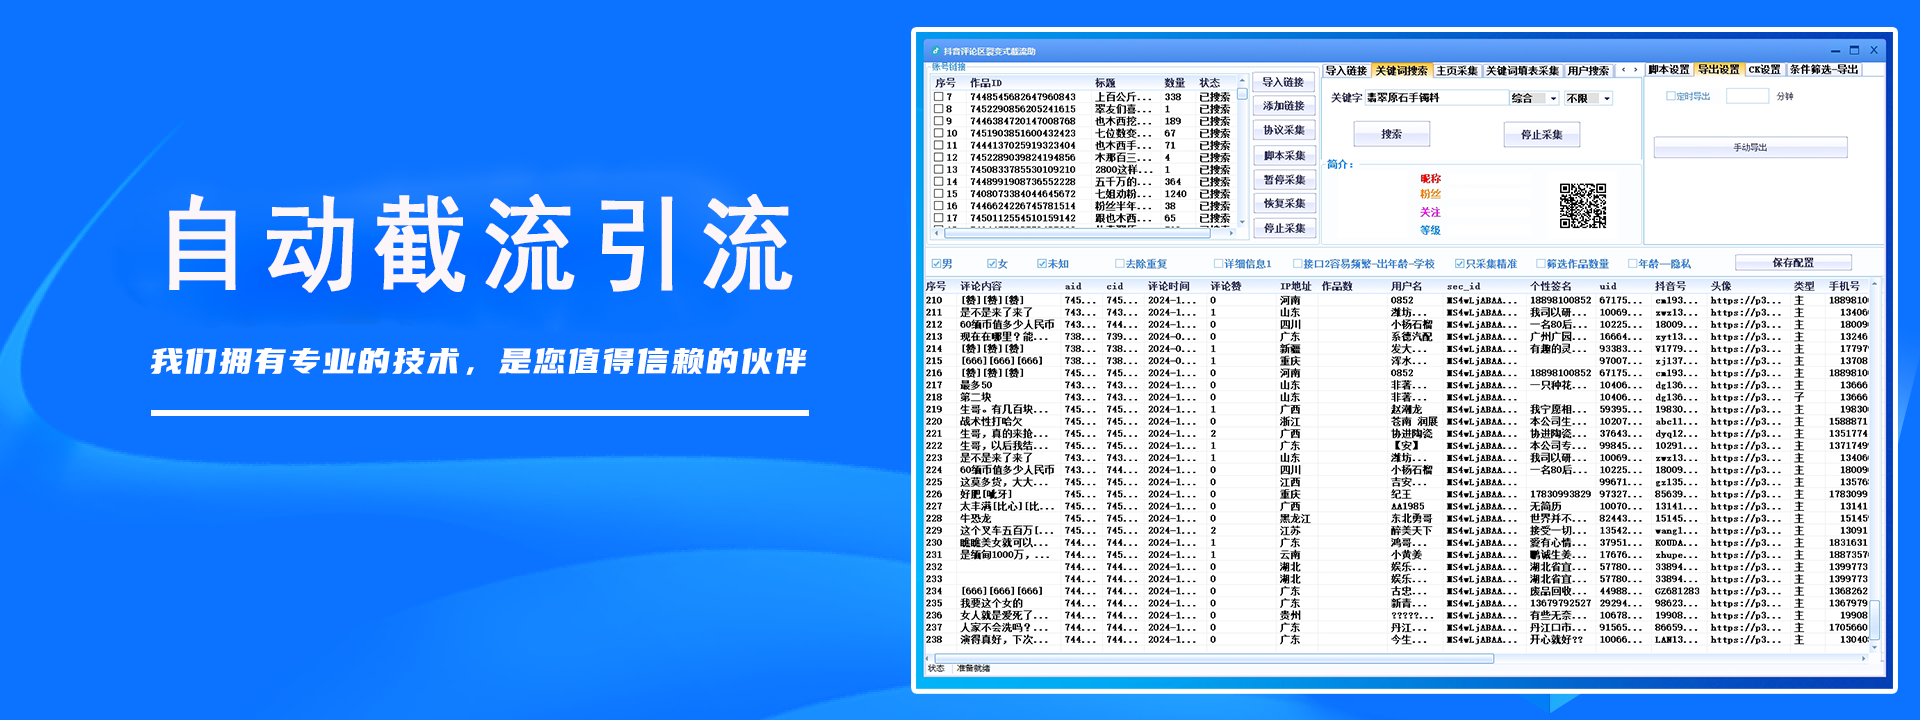
Task: Open the CK设置 tab
Action: point(1764,70)
